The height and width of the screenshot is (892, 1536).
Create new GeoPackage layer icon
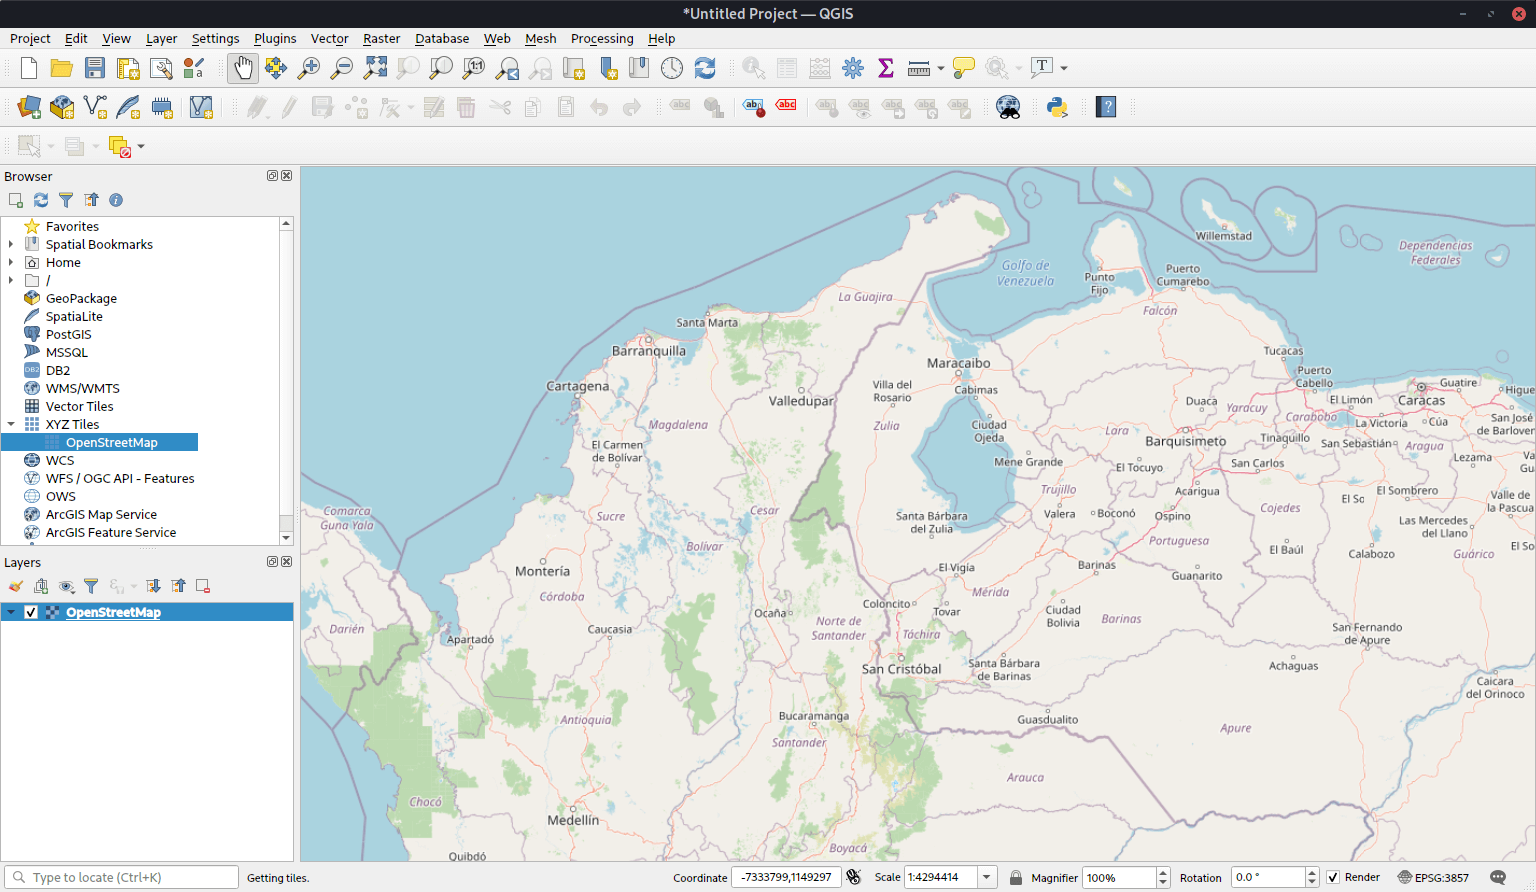click(62, 107)
